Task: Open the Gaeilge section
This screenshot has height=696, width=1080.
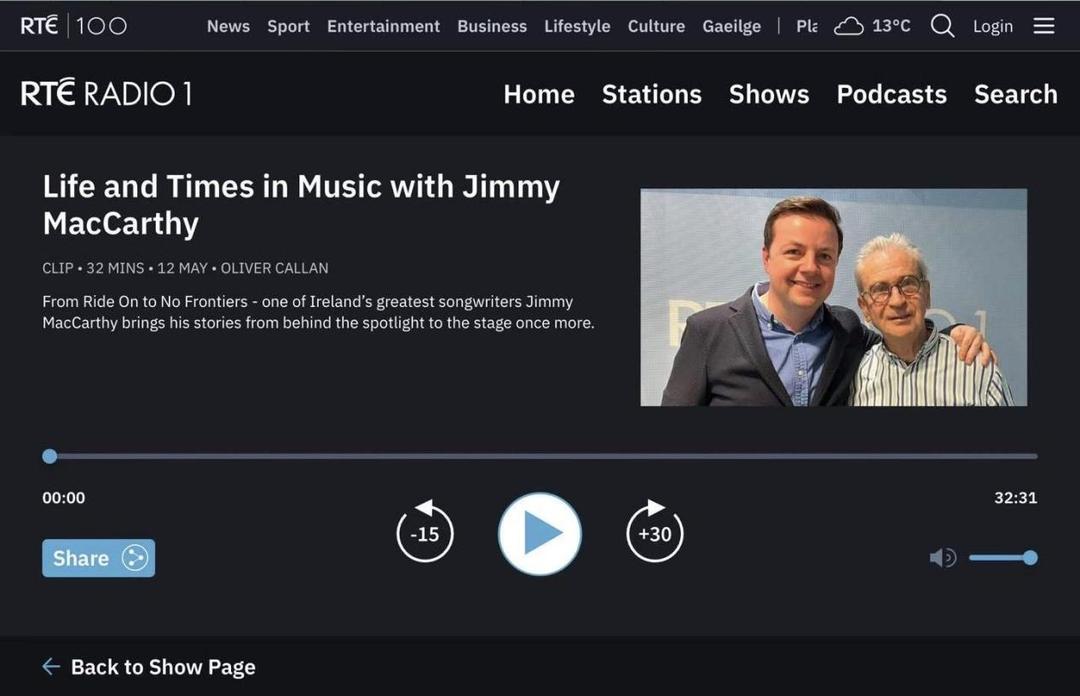Action: [731, 26]
